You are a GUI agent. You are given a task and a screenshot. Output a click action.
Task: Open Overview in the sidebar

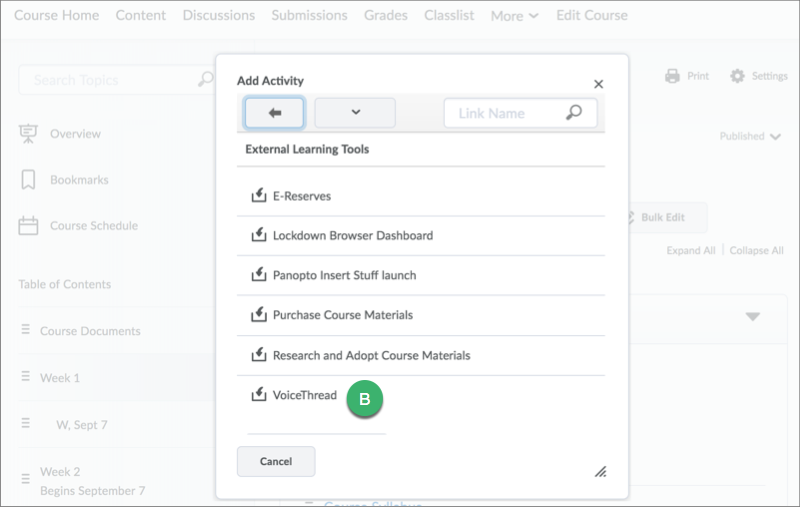(x=75, y=134)
